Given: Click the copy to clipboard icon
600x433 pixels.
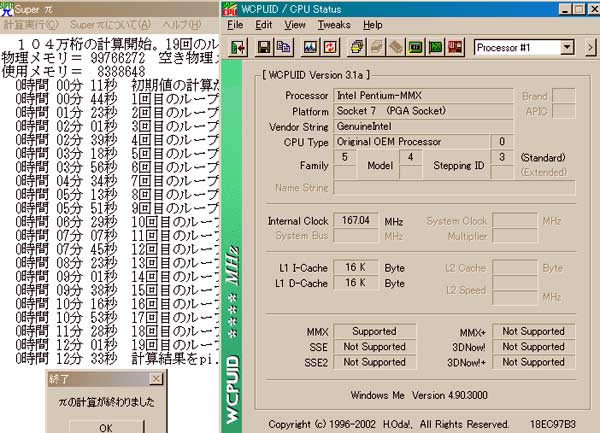Looking at the screenshot, I should [x=284, y=47].
